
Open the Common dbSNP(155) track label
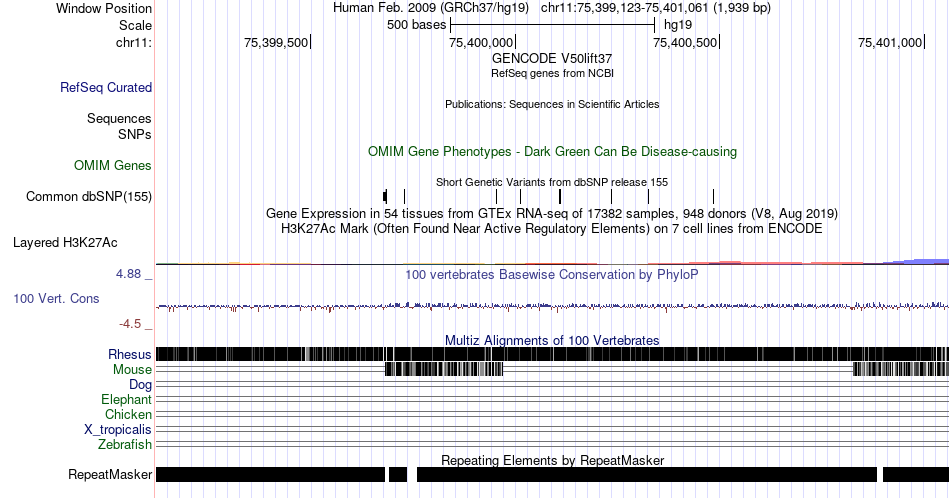89,196
